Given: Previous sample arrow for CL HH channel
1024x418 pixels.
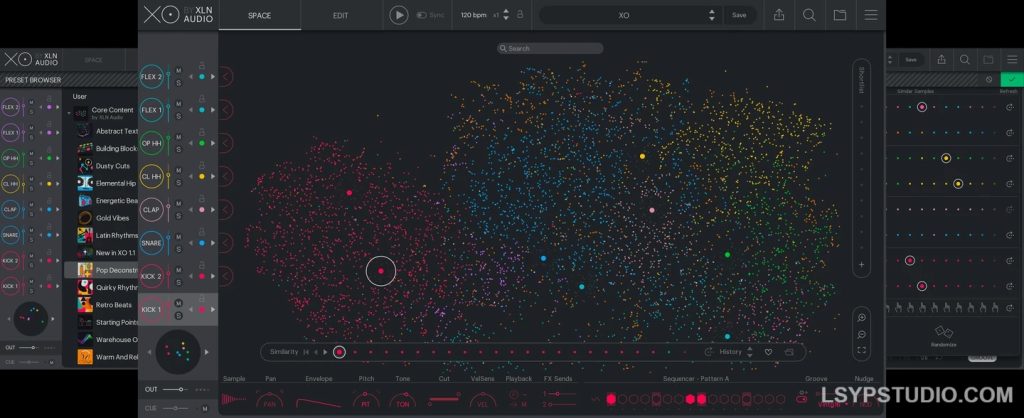Looking at the screenshot, I should [191, 177].
